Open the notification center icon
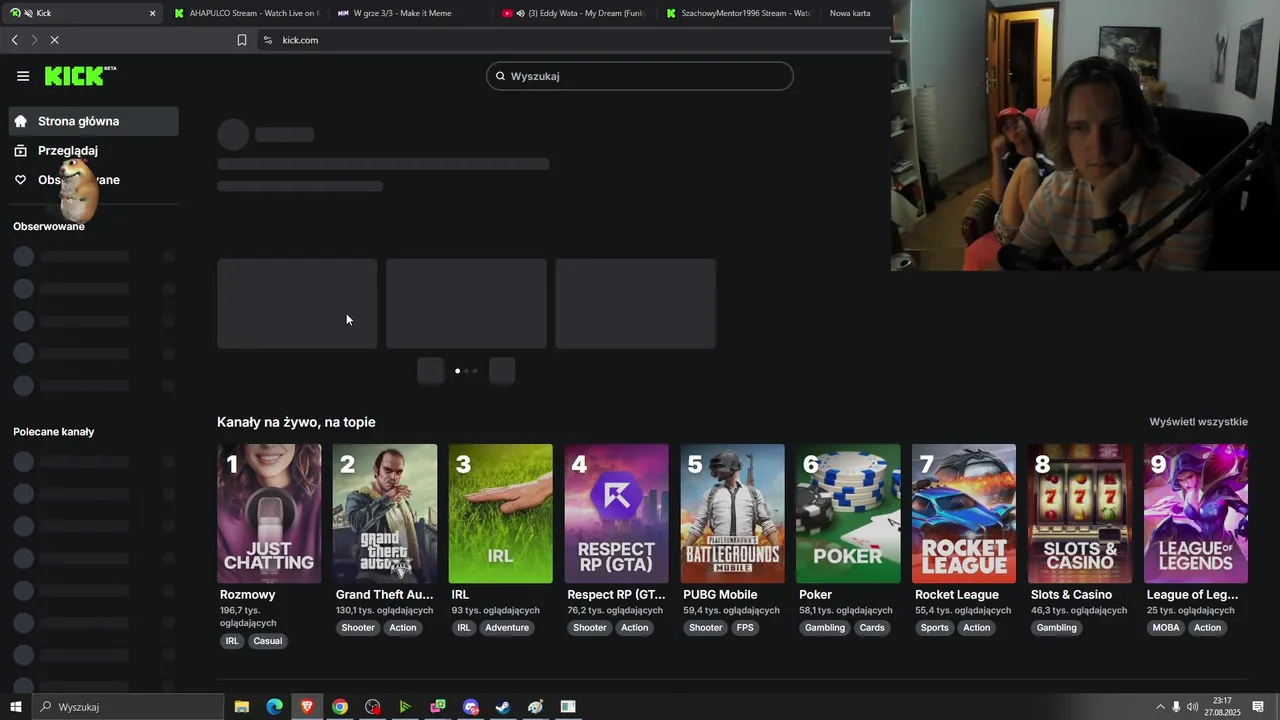The width and height of the screenshot is (1280, 720). [x=1258, y=707]
